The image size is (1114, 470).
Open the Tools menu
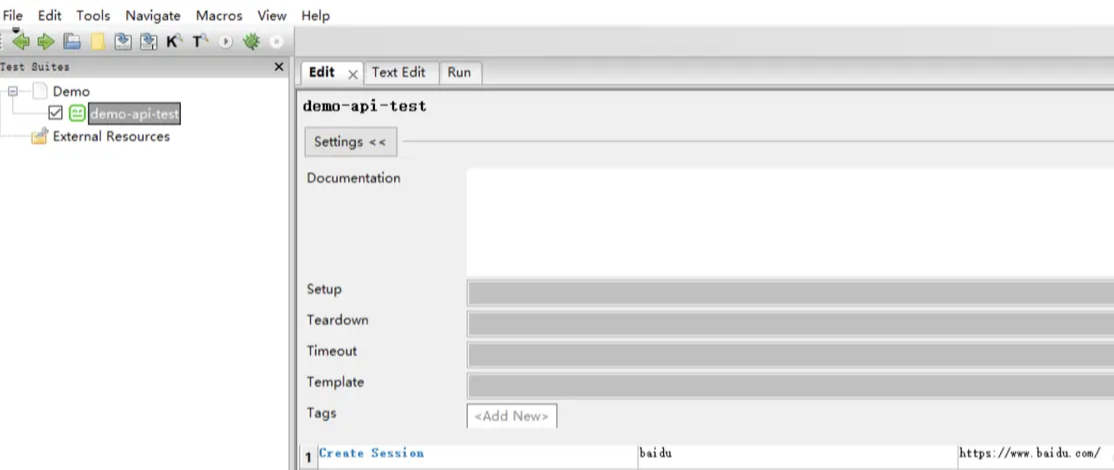click(93, 15)
